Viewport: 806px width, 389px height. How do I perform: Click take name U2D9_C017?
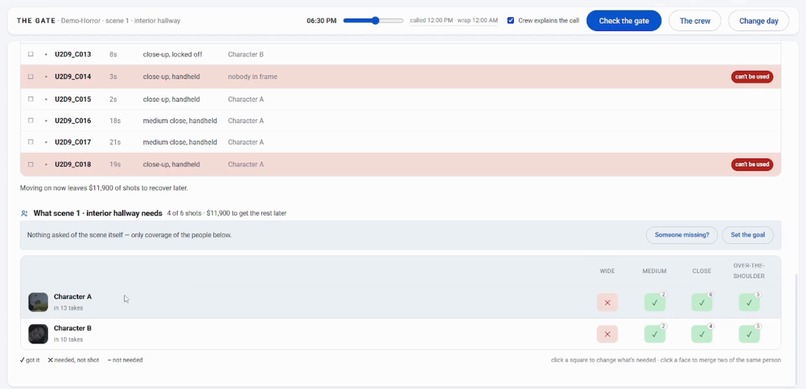(x=72, y=142)
